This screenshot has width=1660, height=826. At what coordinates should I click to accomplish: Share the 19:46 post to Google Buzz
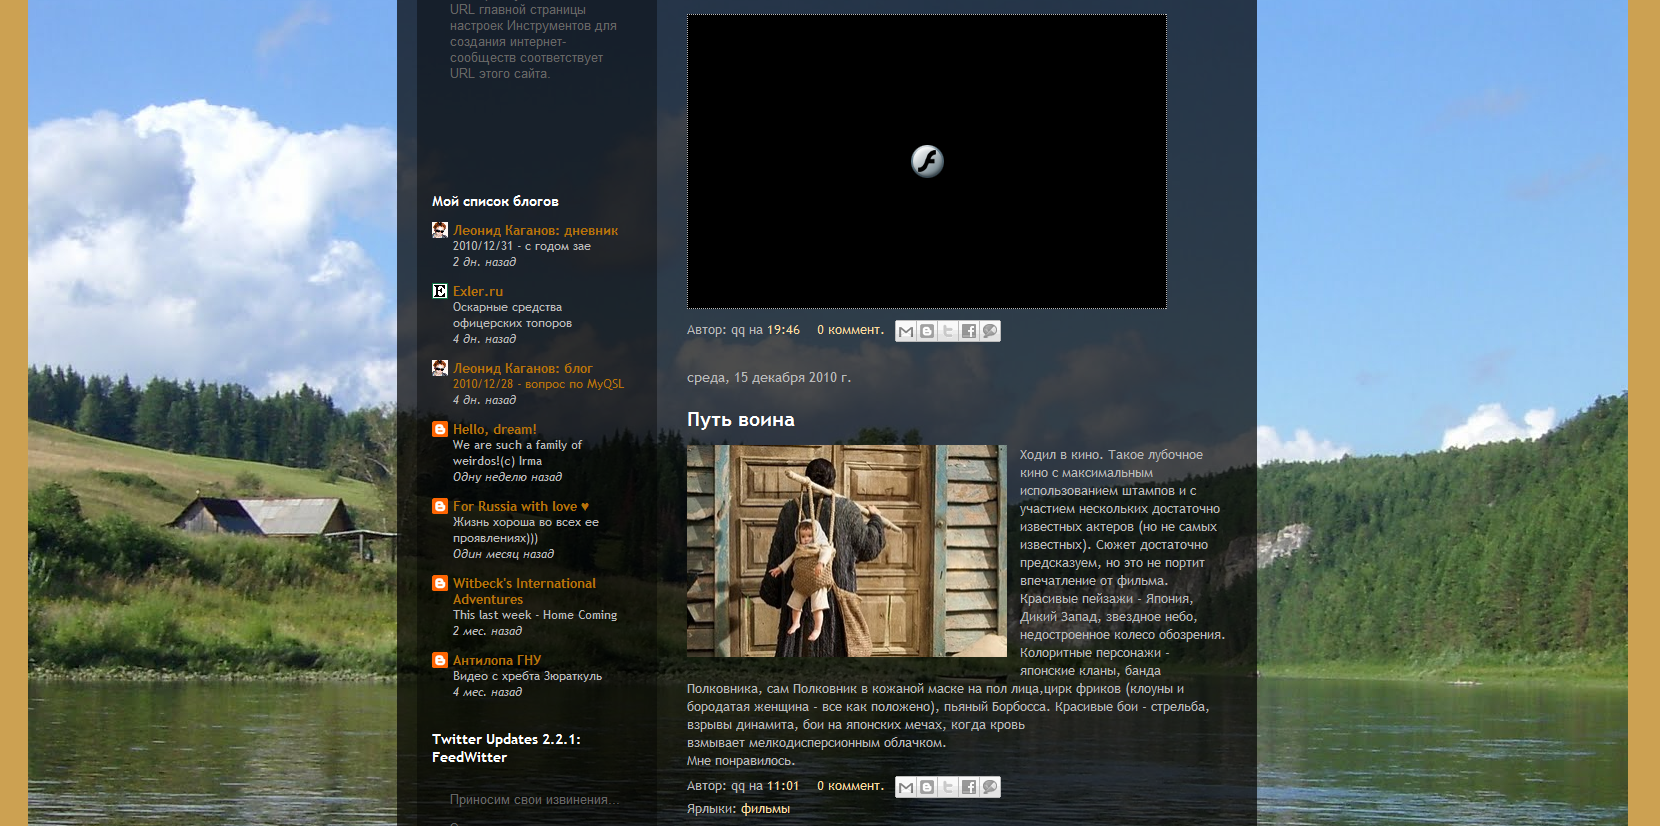pos(990,331)
